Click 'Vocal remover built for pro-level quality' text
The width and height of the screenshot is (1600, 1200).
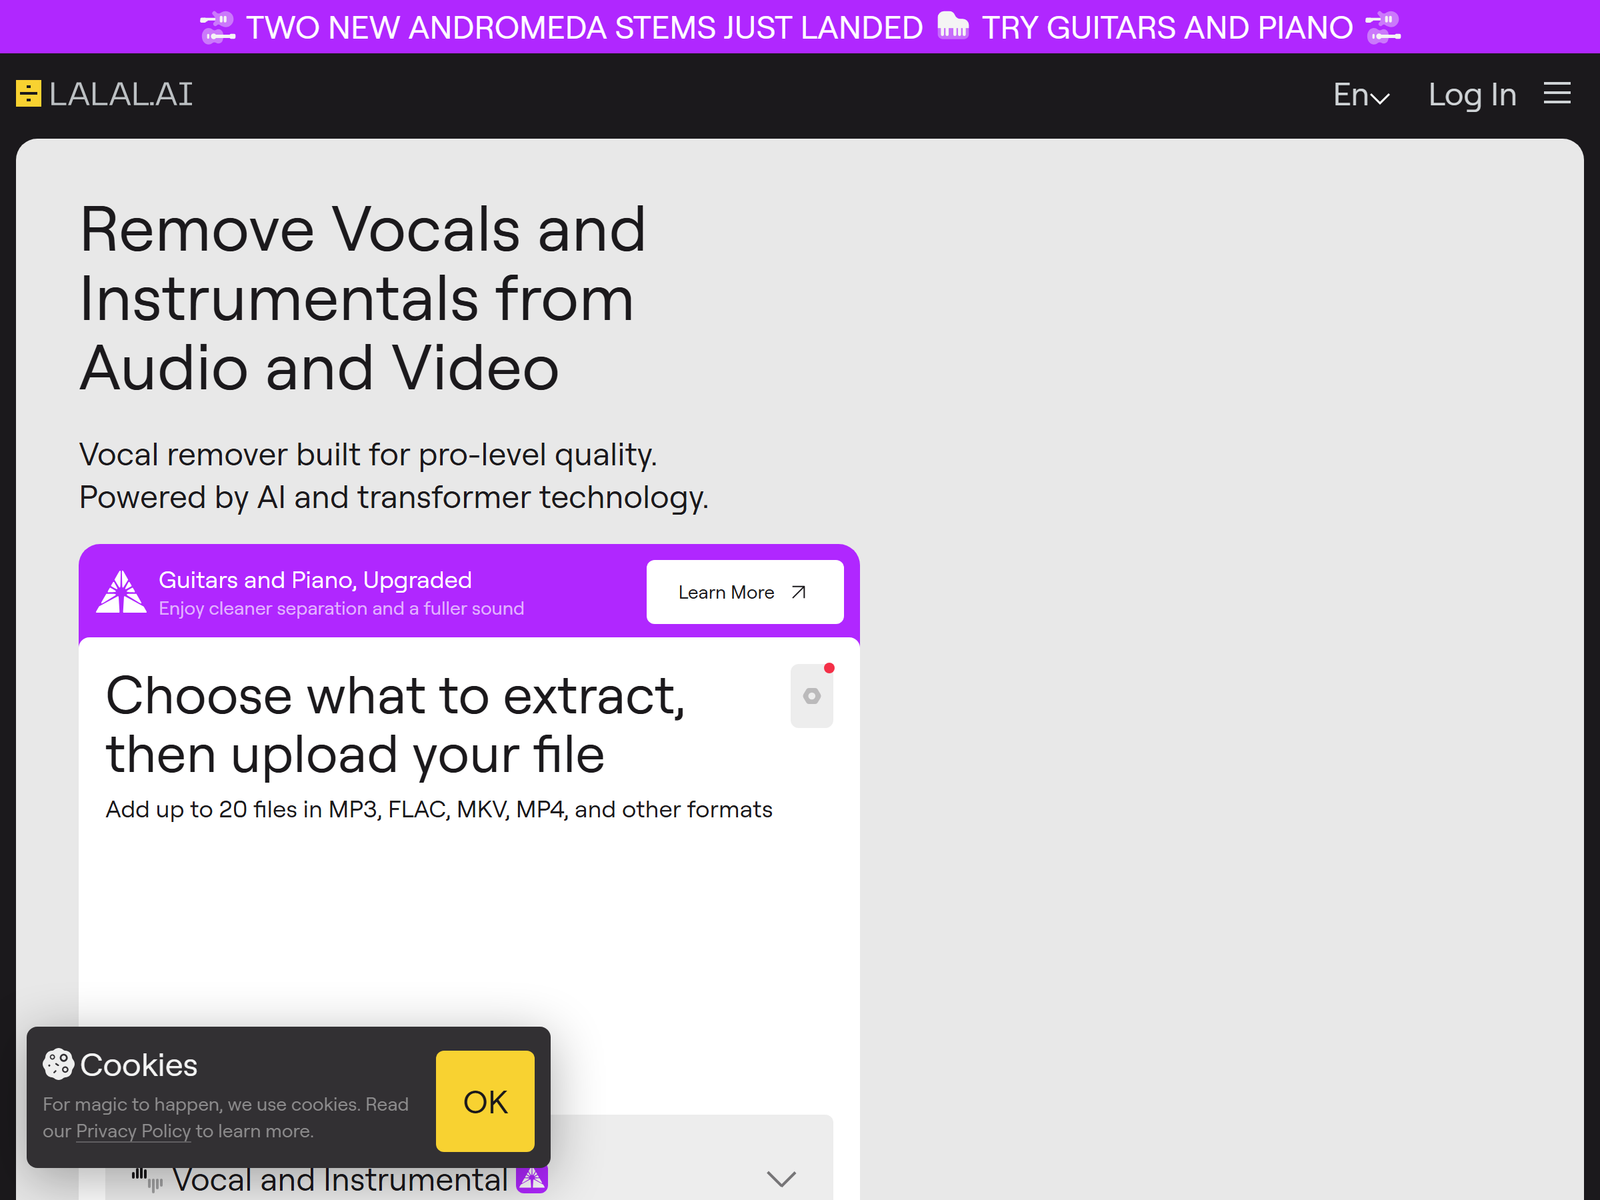(x=368, y=455)
